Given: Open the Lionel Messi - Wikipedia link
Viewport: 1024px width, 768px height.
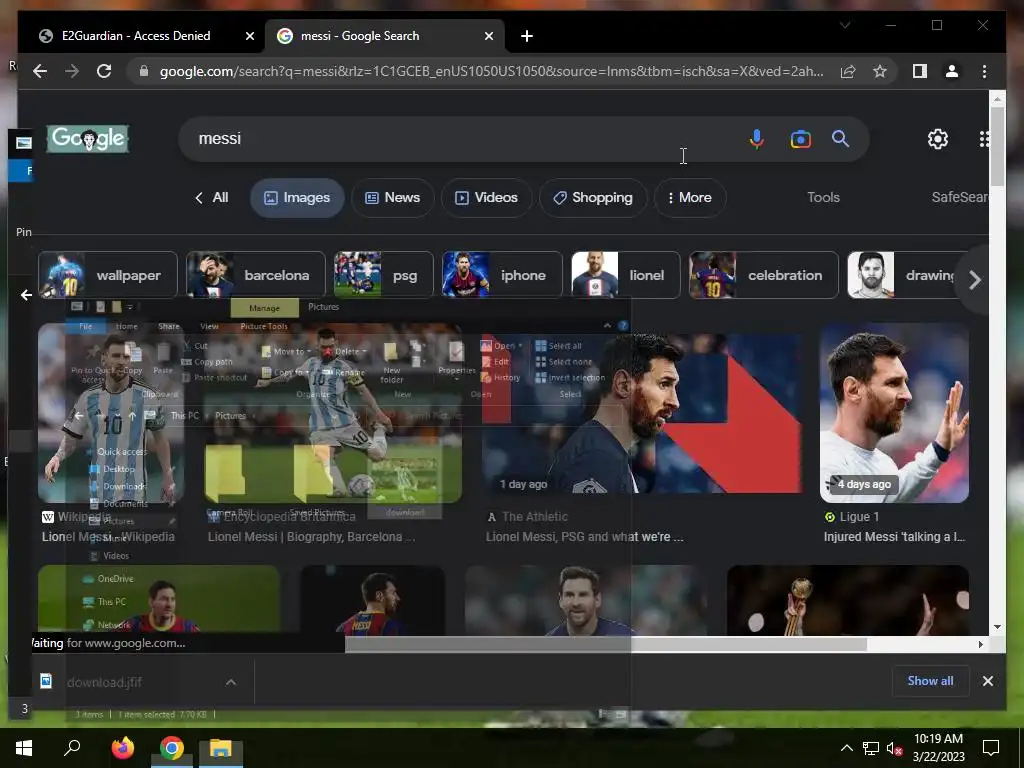Looking at the screenshot, I should 108,537.
